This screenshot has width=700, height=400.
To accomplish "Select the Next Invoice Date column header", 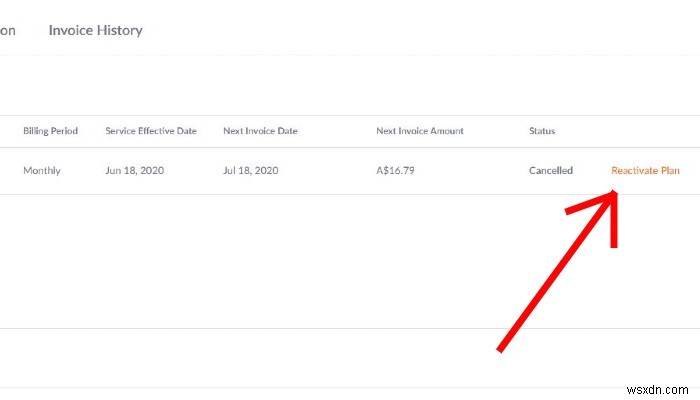I will (x=260, y=131).
